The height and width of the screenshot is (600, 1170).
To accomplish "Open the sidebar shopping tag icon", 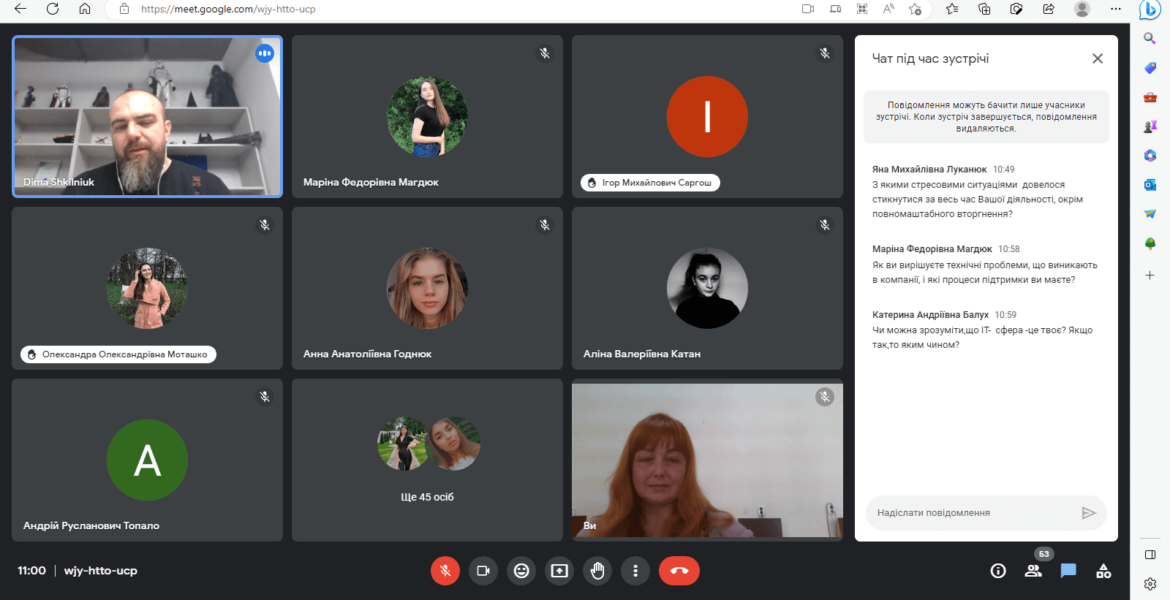I will pyautogui.click(x=1150, y=68).
